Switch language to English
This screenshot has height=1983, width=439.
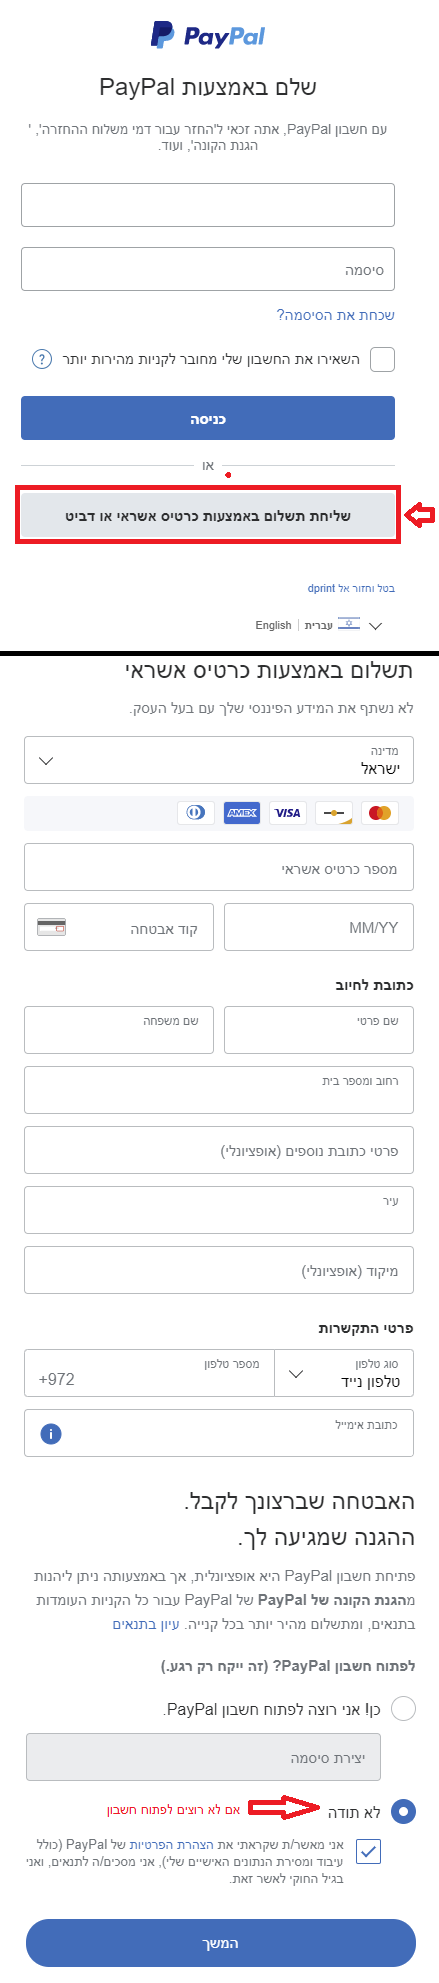[273, 625]
